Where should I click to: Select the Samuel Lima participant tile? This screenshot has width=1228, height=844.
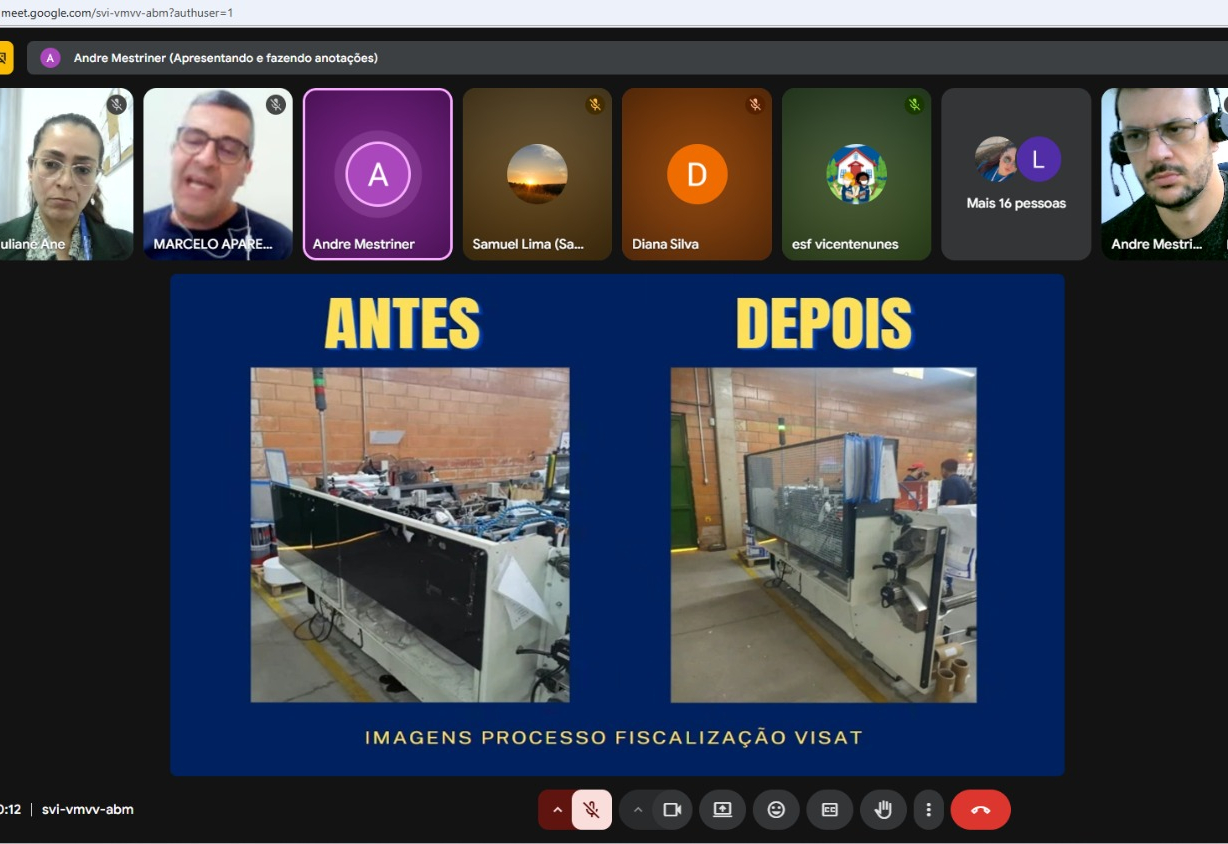pyautogui.click(x=537, y=174)
